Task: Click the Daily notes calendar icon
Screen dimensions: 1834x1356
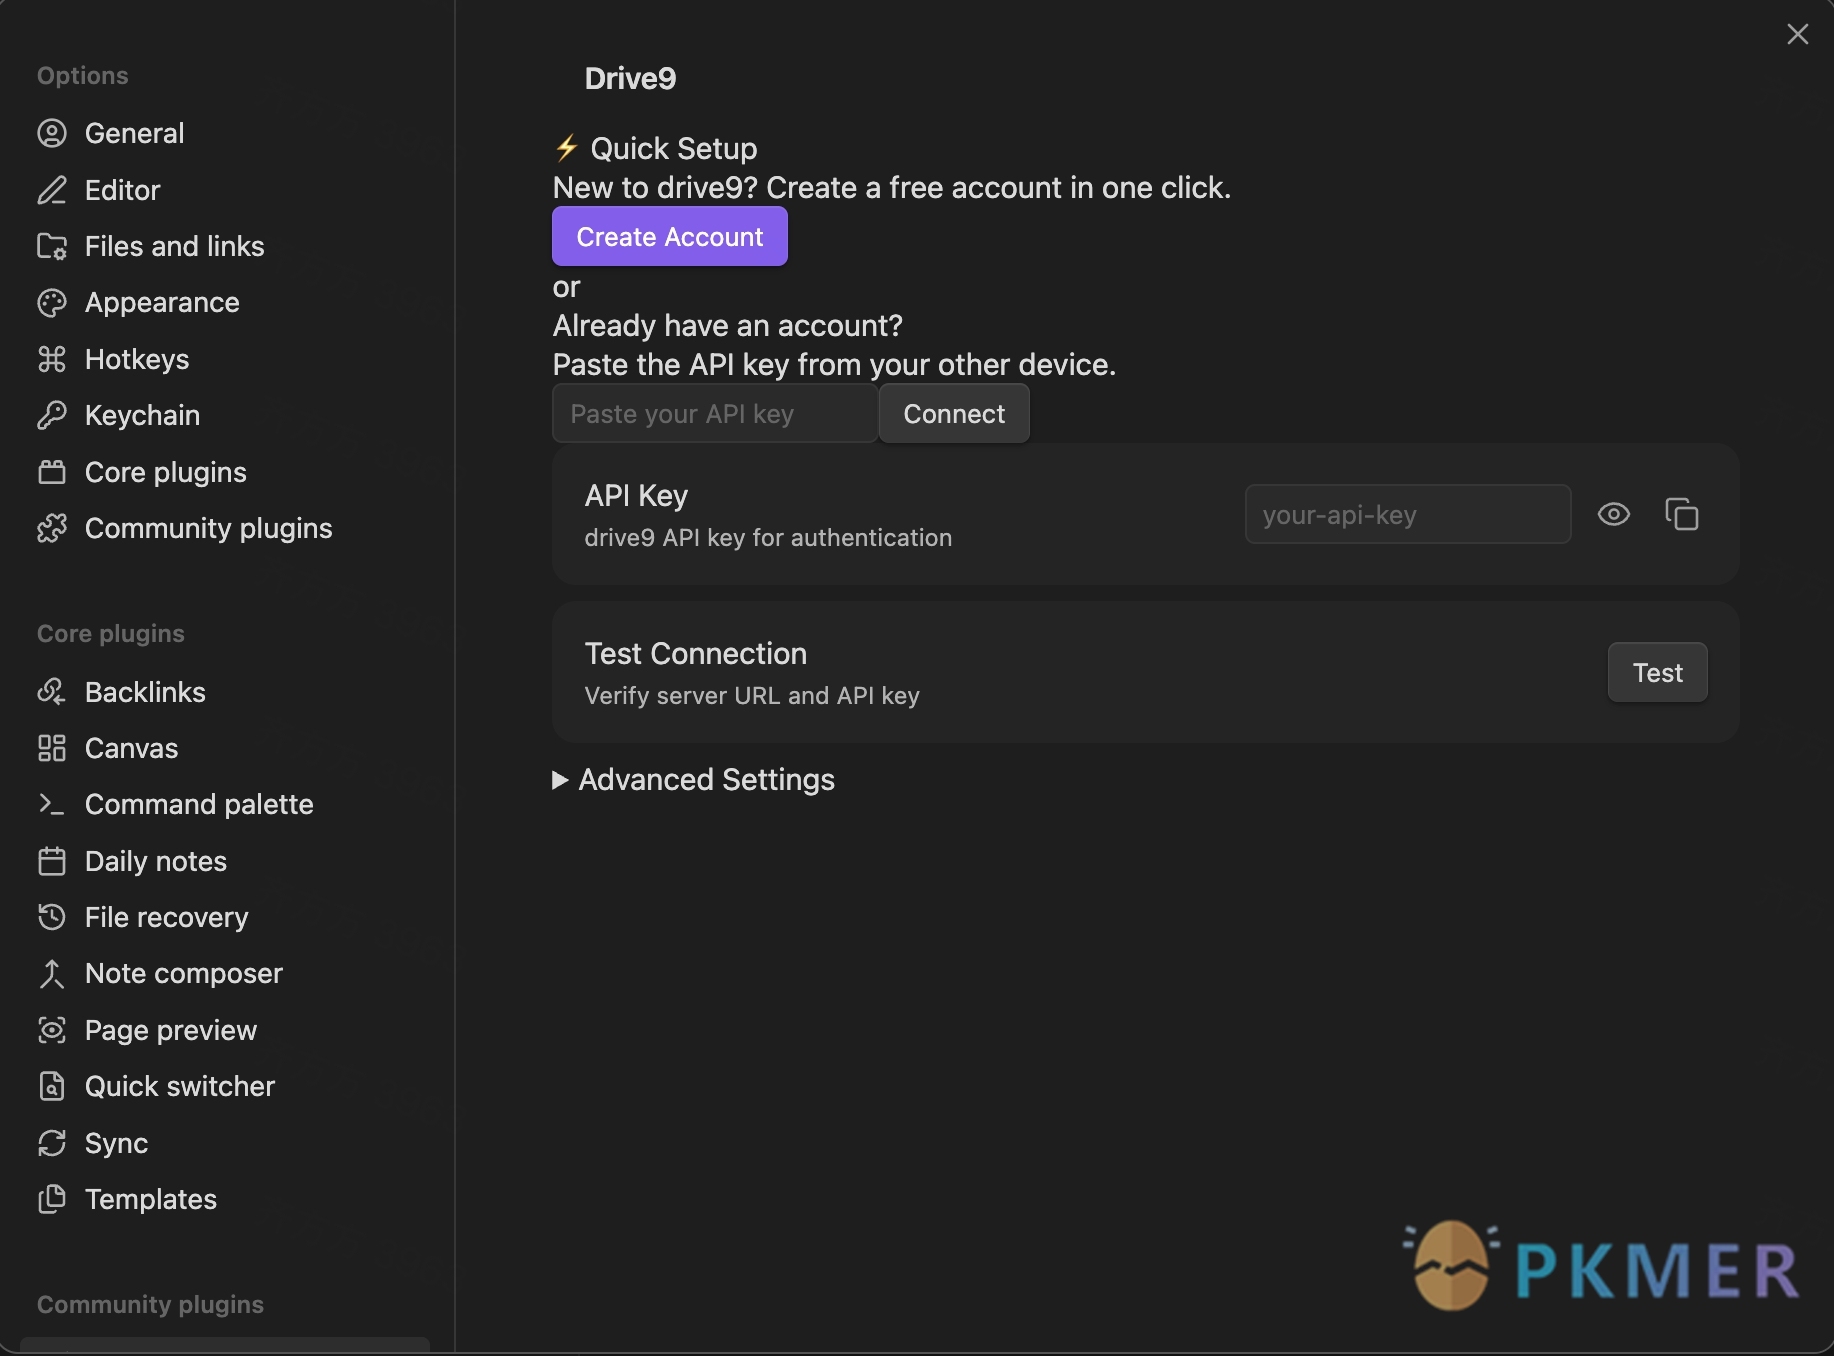Action: (x=52, y=861)
